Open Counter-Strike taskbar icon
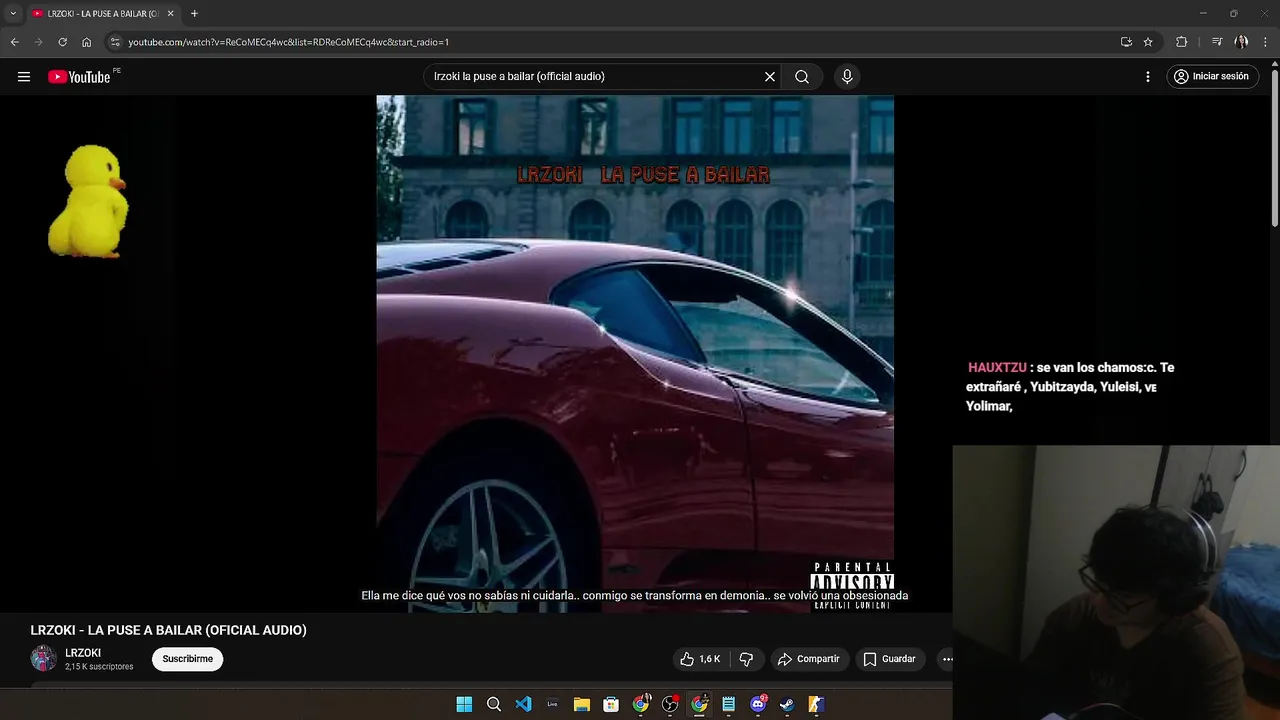1280x720 pixels. (x=816, y=704)
